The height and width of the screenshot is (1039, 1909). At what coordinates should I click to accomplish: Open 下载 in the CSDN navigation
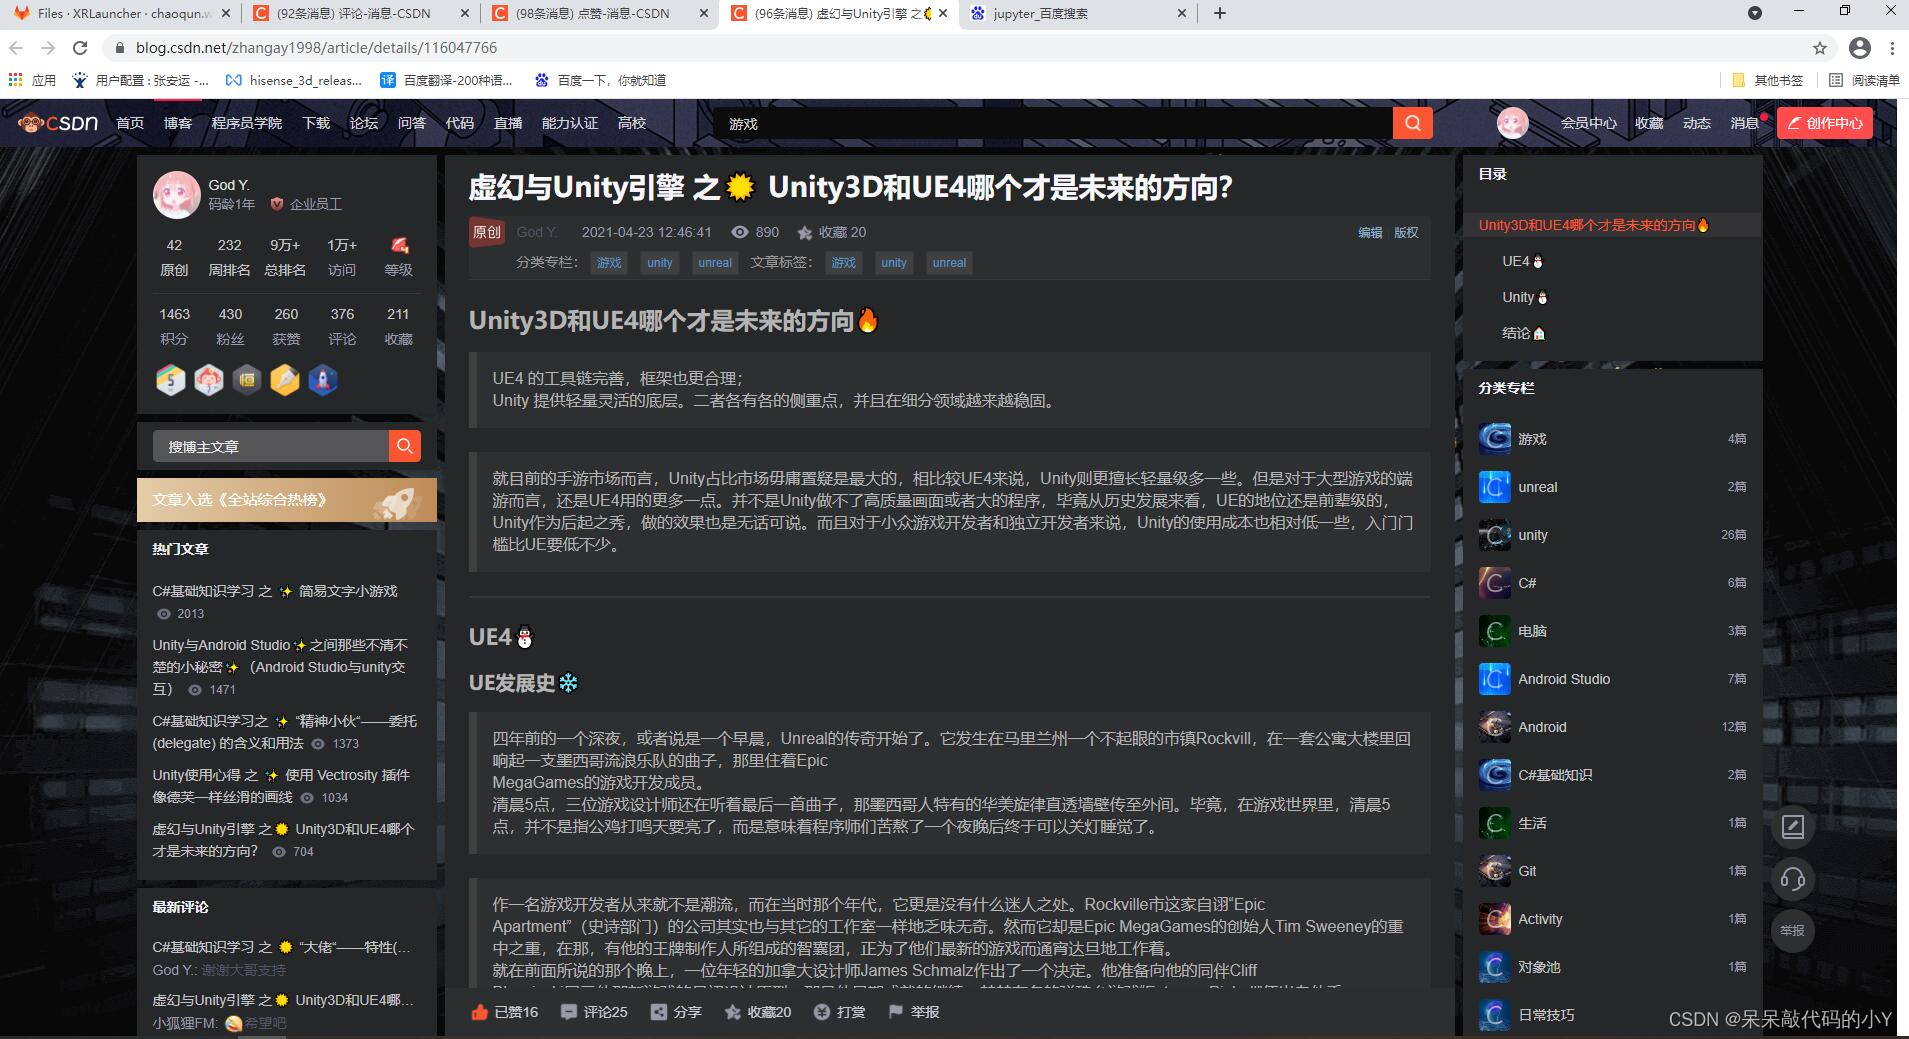coord(316,123)
